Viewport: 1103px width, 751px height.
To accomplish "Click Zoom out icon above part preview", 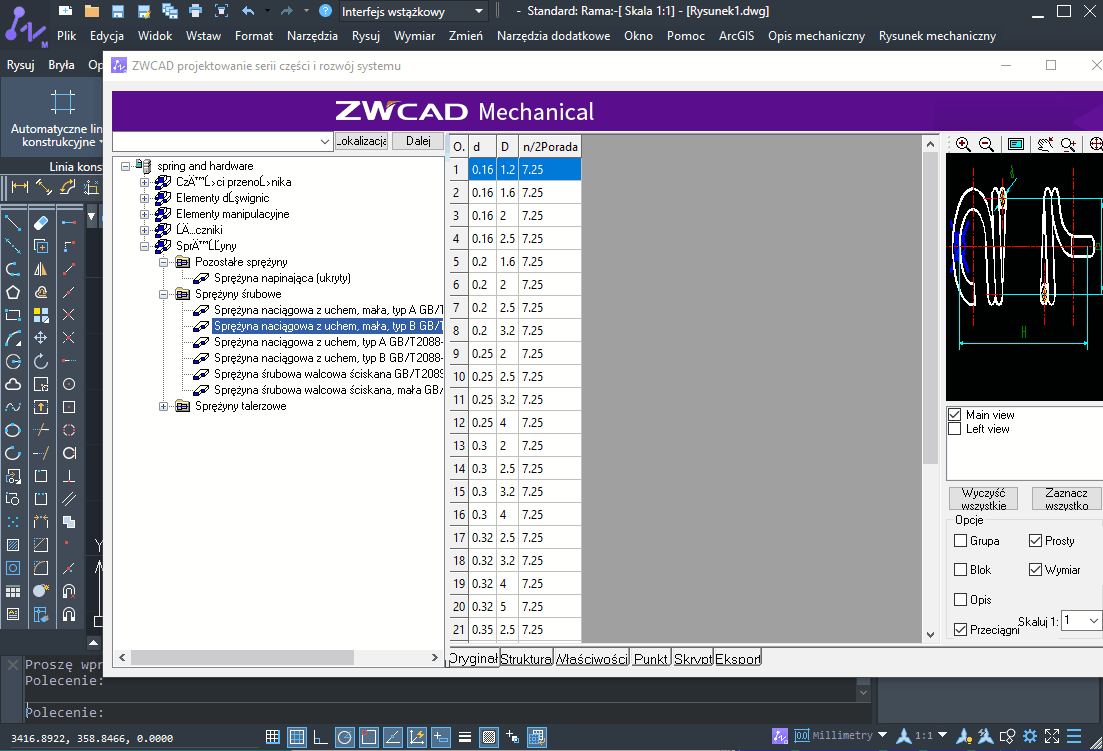I will 986,144.
